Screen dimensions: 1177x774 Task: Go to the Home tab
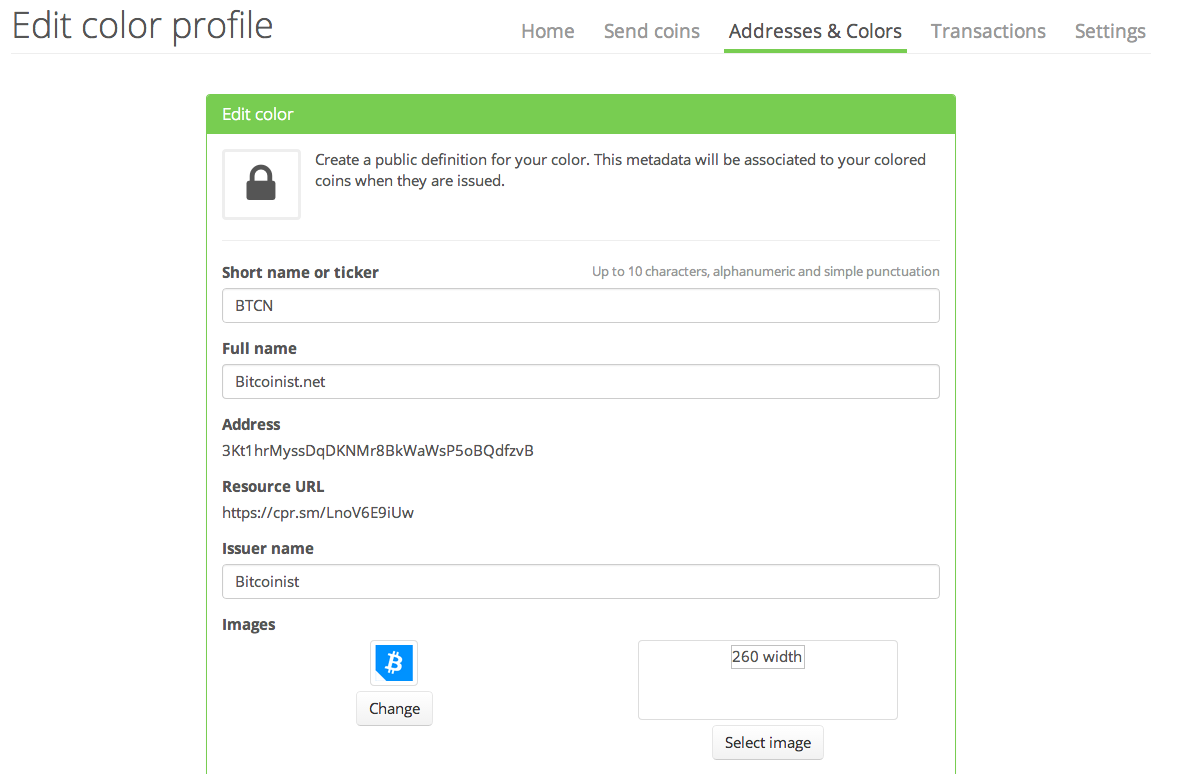pyautogui.click(x=547, y=31)
